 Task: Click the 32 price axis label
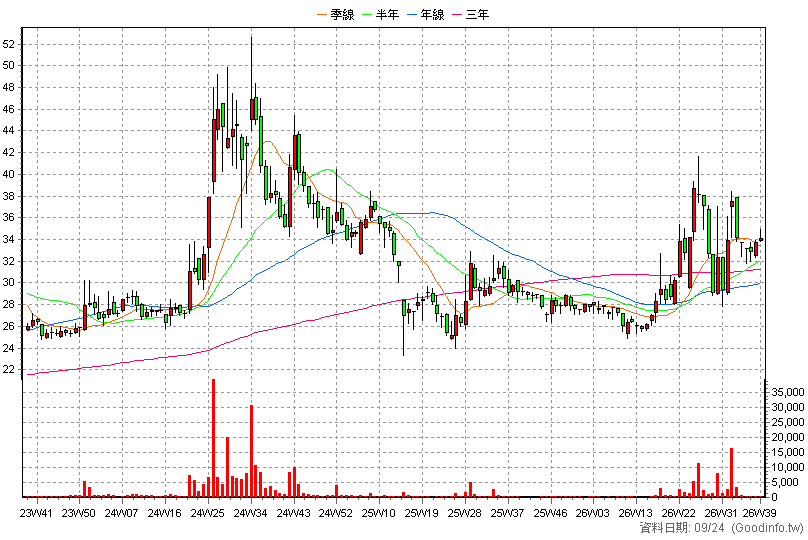[8, 261]
